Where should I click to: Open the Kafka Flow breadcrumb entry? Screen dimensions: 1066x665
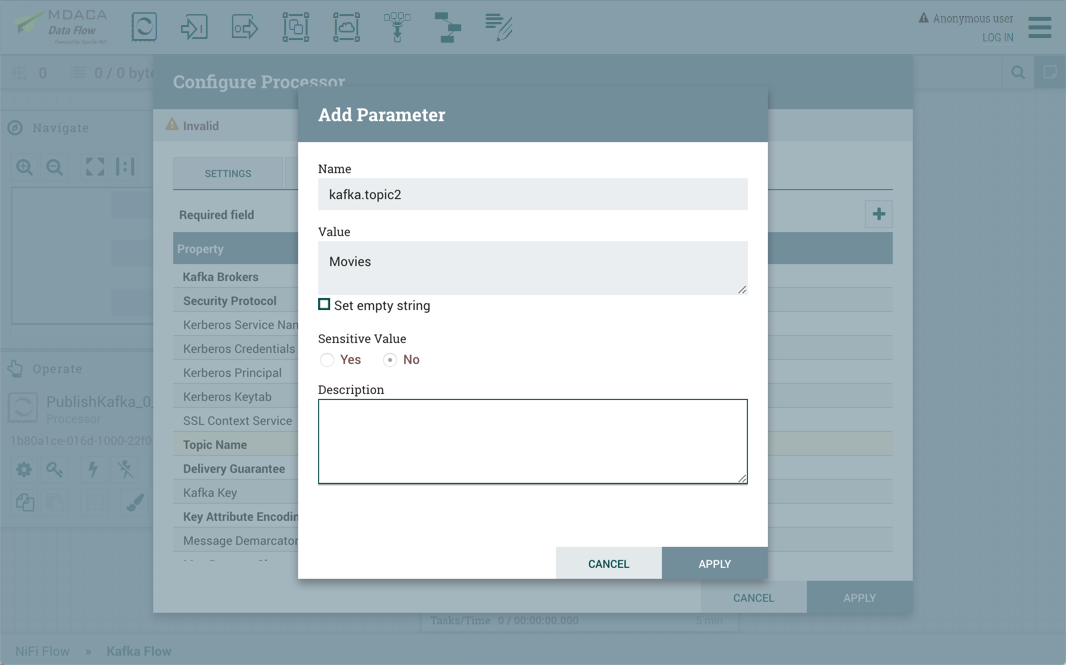[x=139, y=651]
